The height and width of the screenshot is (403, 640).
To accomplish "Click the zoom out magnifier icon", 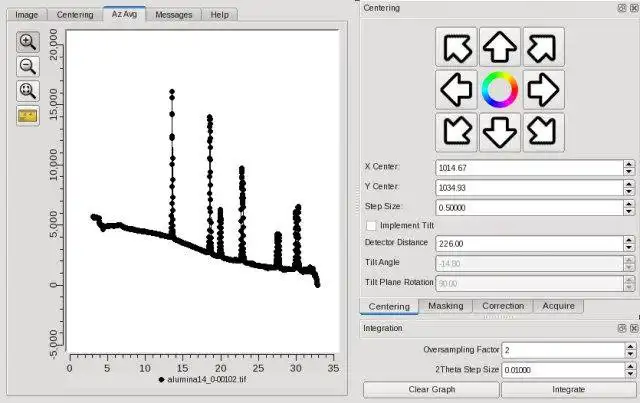I will [28, 67].
